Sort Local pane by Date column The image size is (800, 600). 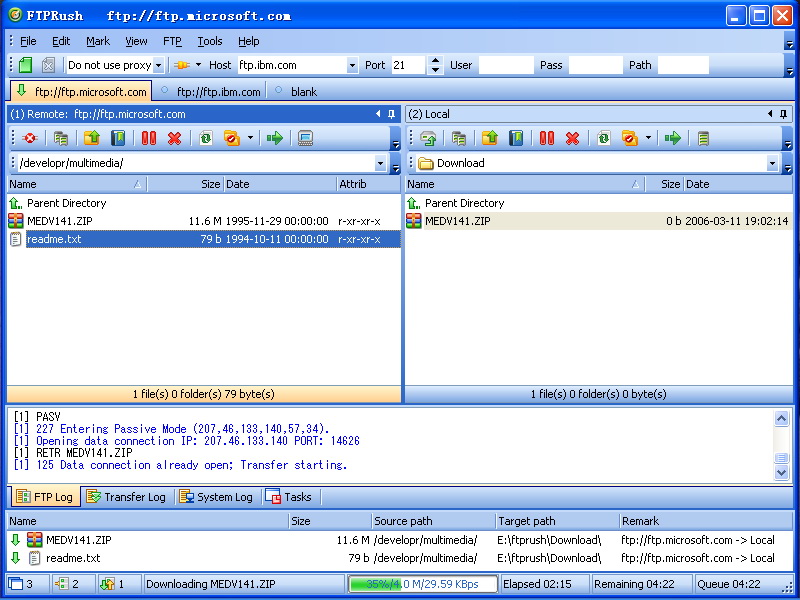point(738,184)
